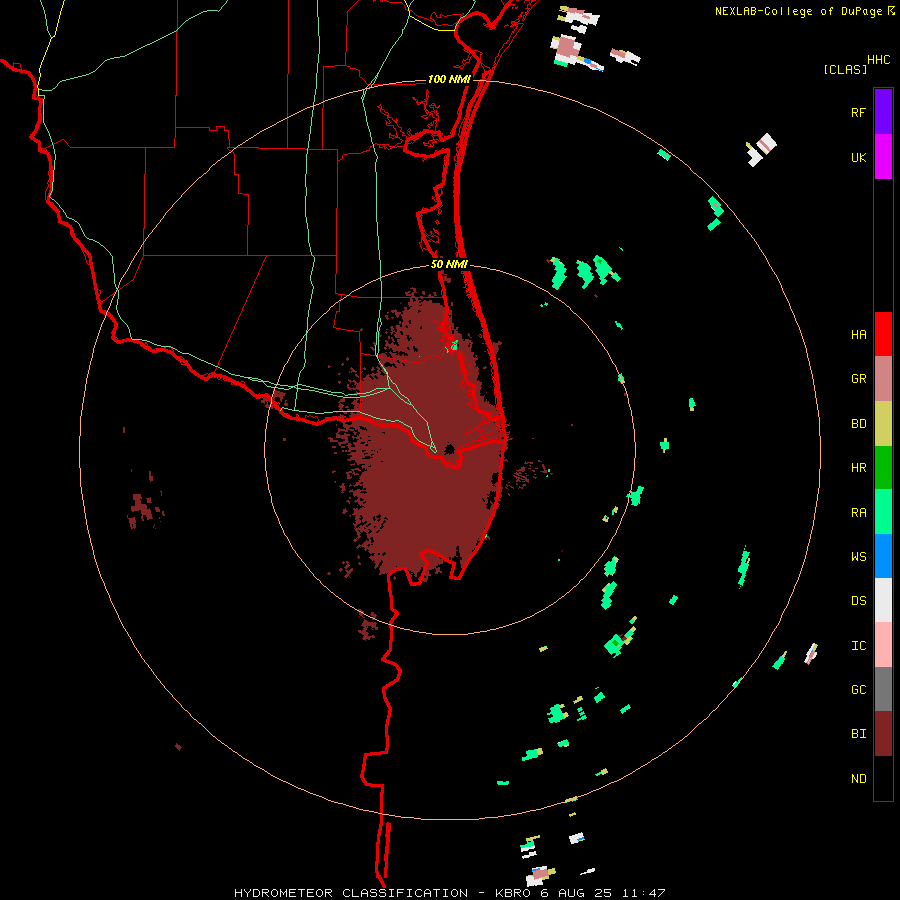Click the radar site gap in brown echo

coord(449,449)
